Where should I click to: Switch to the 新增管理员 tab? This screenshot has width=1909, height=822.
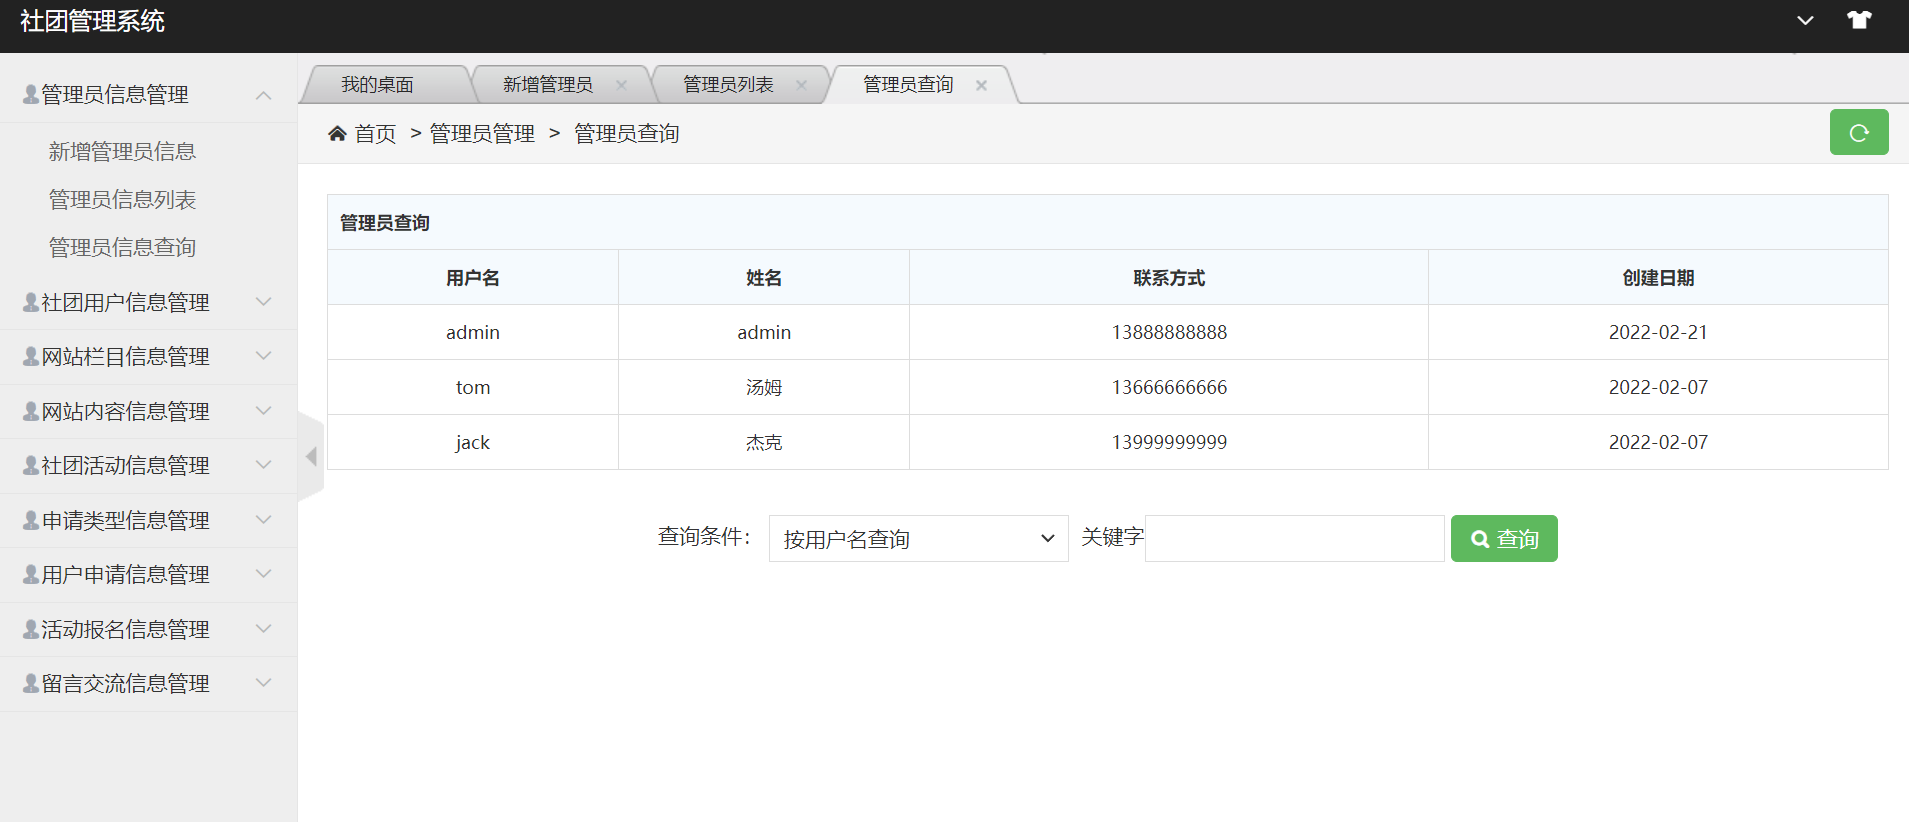(x=548, y=85)
